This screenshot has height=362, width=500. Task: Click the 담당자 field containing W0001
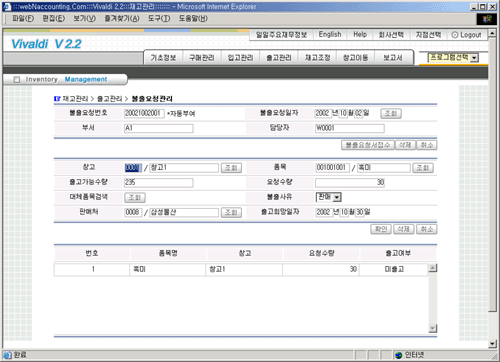click(350, 128)
